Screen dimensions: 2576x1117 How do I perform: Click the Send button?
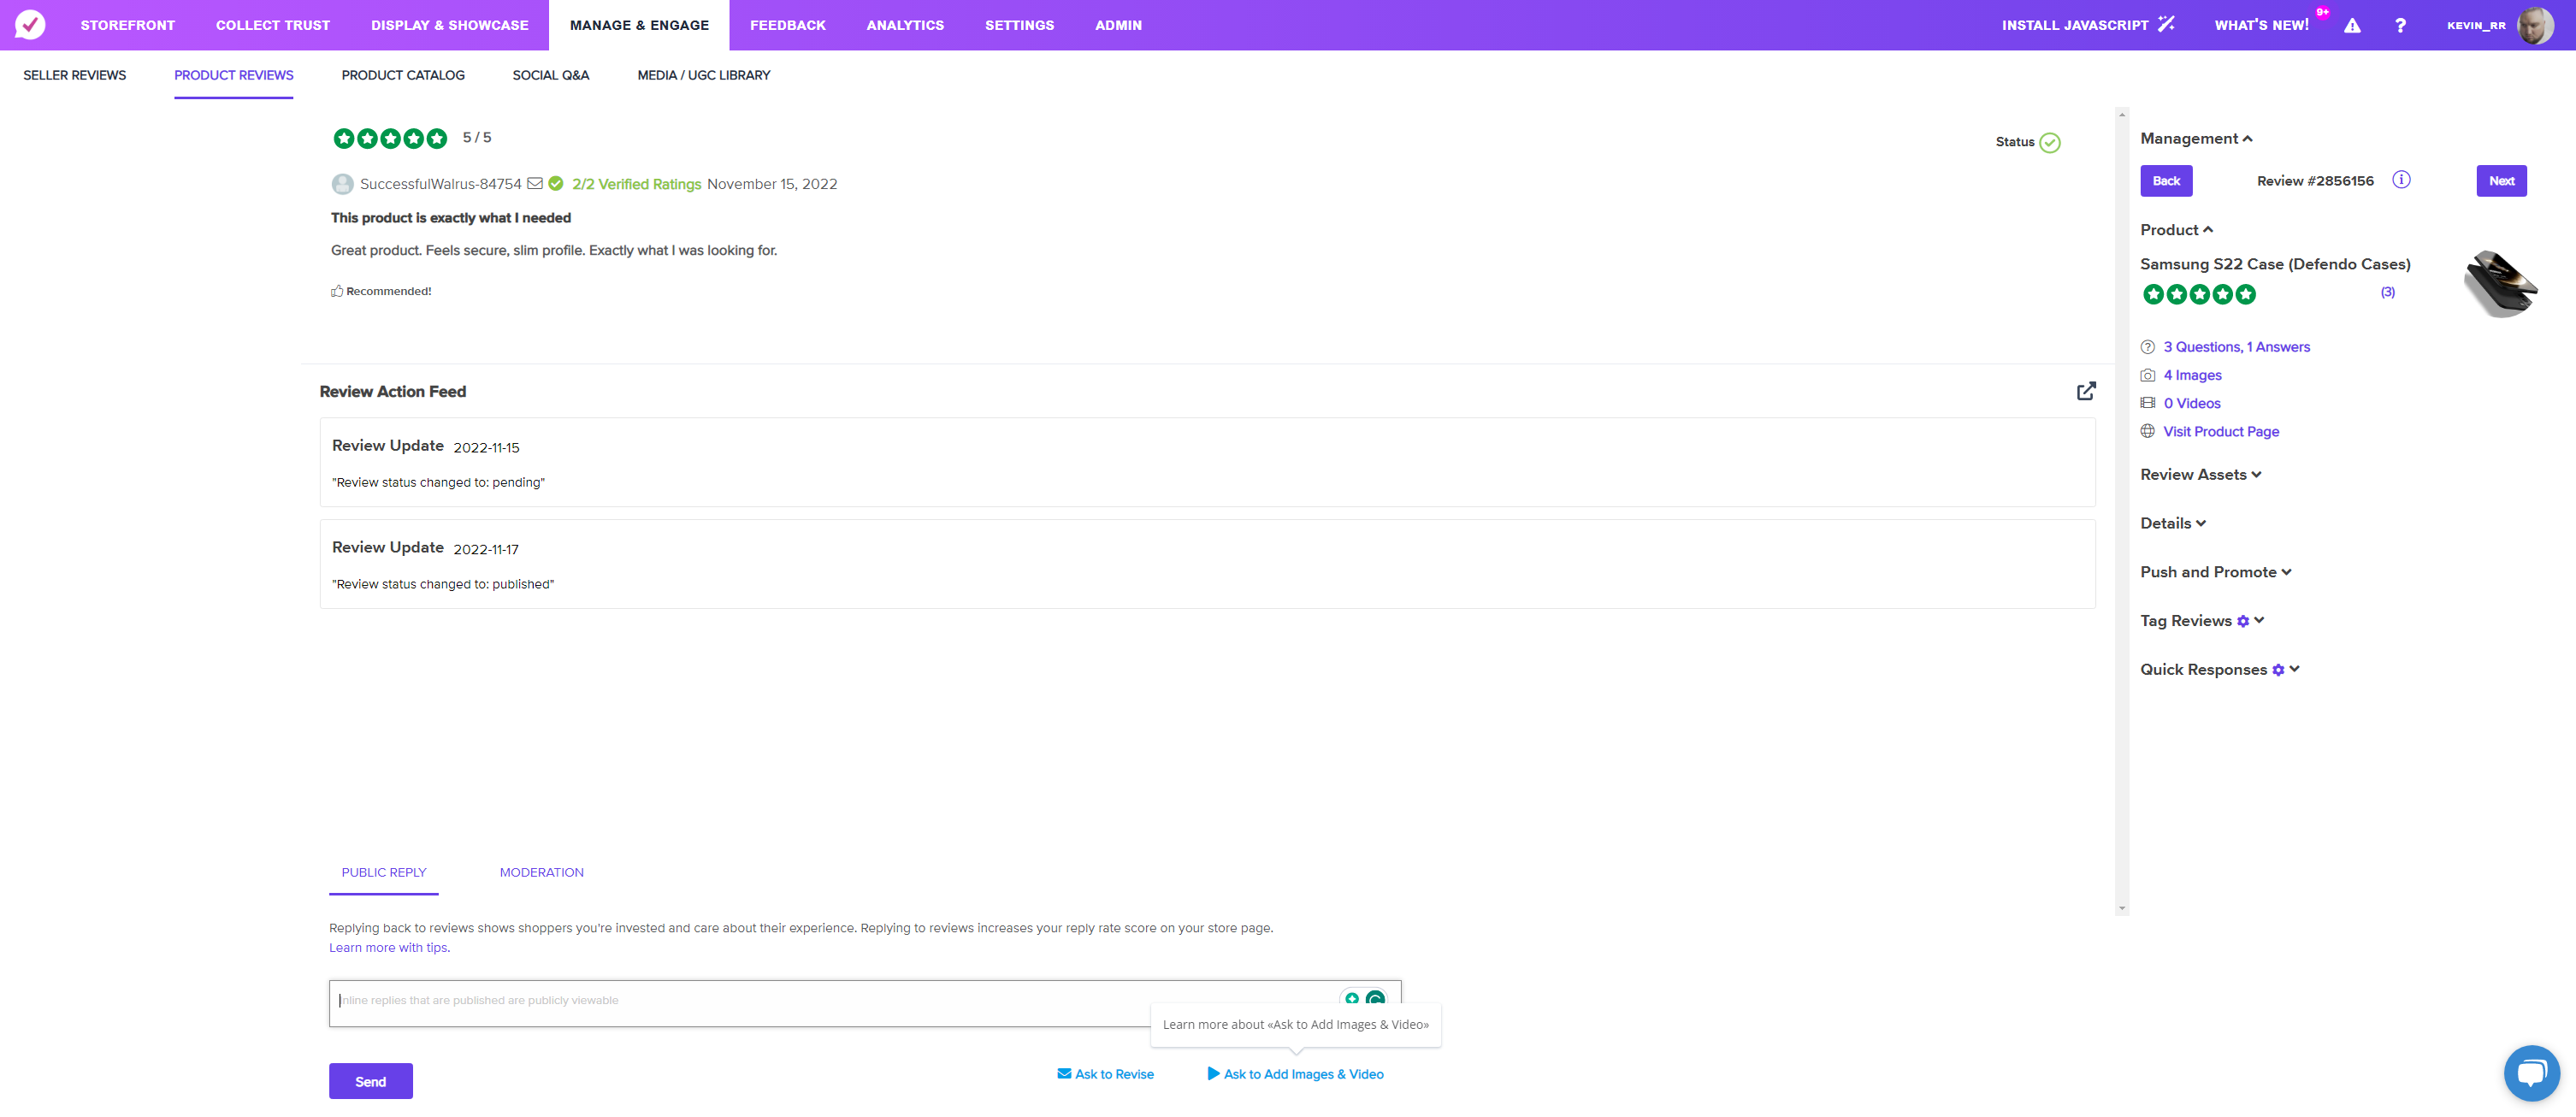pos(371,1081)
